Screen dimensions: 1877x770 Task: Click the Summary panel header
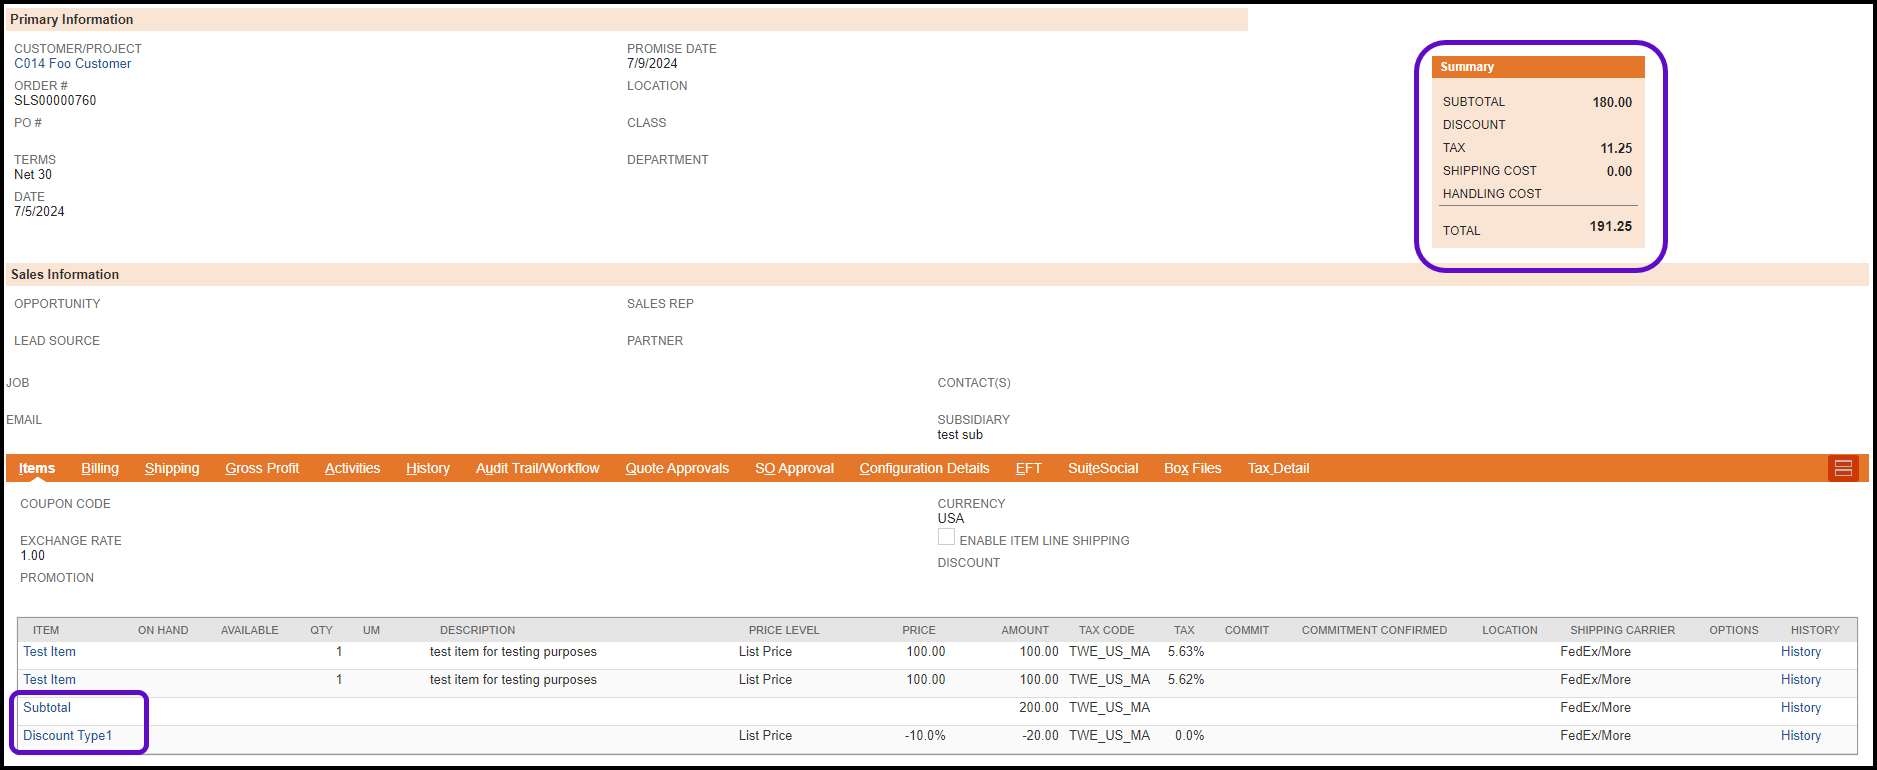click(1538, 67)
